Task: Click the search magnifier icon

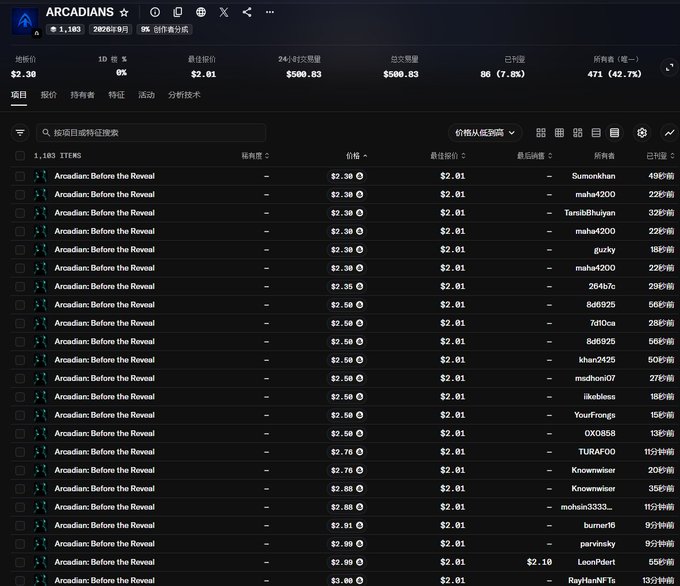Action: point(46,133)
